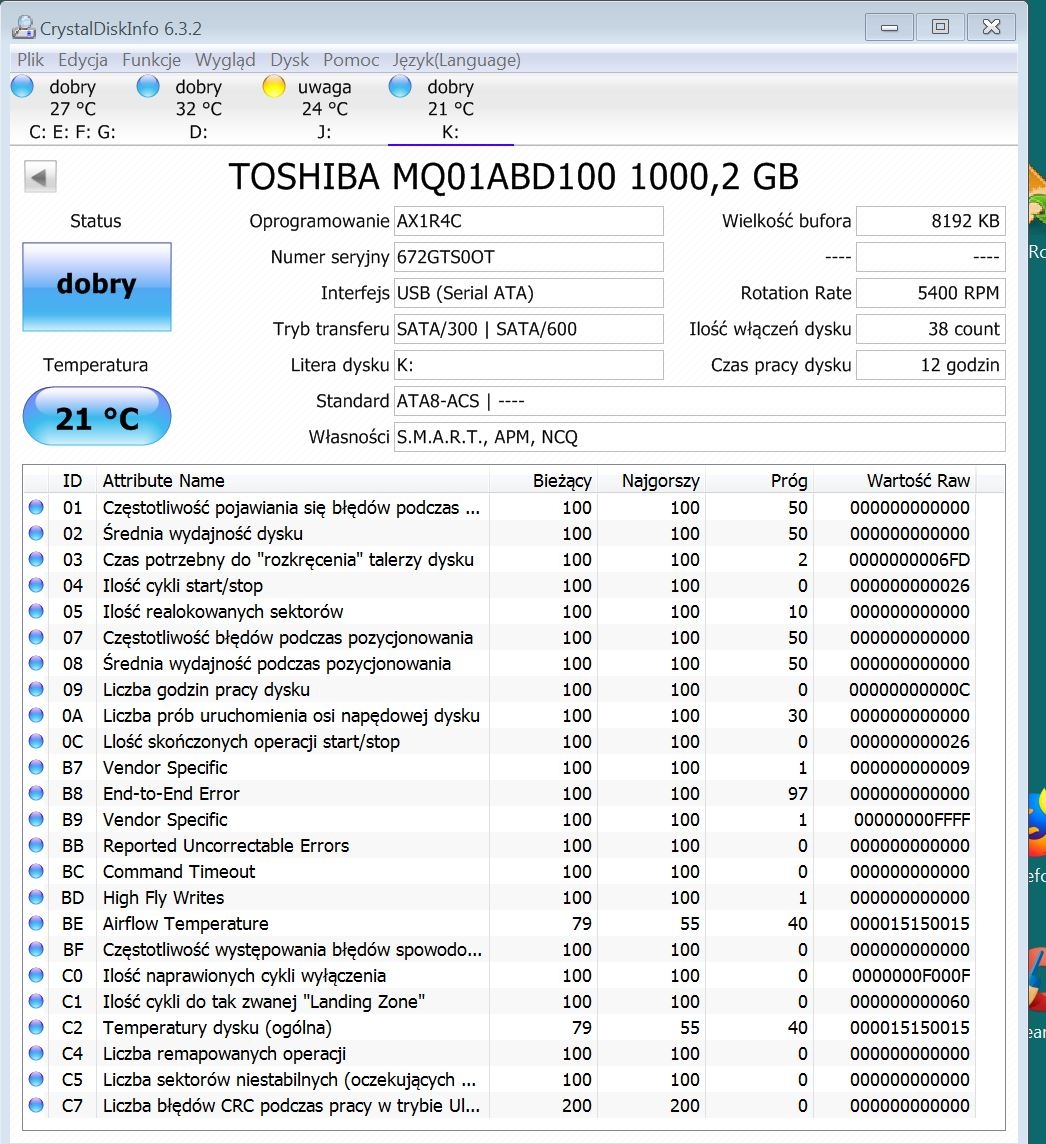Click the ID column header
This screenshot has height=1144, width=1046.
pyautogui.click(x=72, y=481)
